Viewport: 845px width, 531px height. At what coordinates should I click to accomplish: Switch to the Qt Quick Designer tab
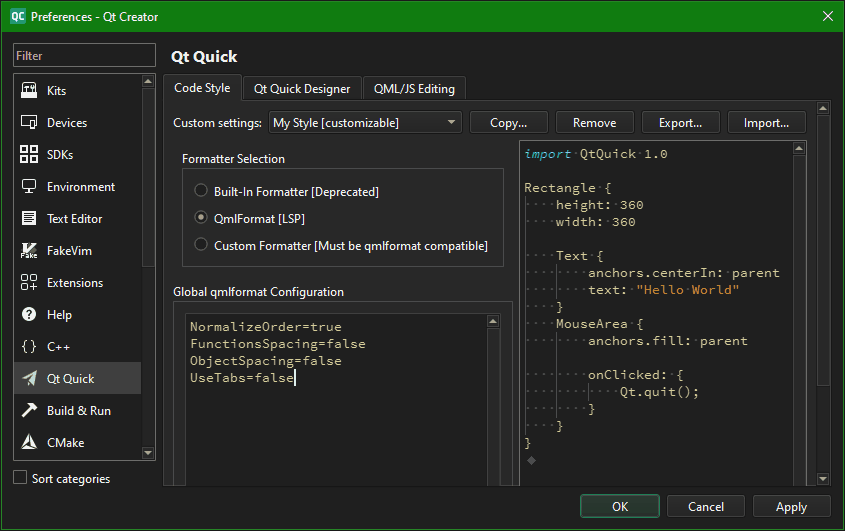(x=302, y=89)
